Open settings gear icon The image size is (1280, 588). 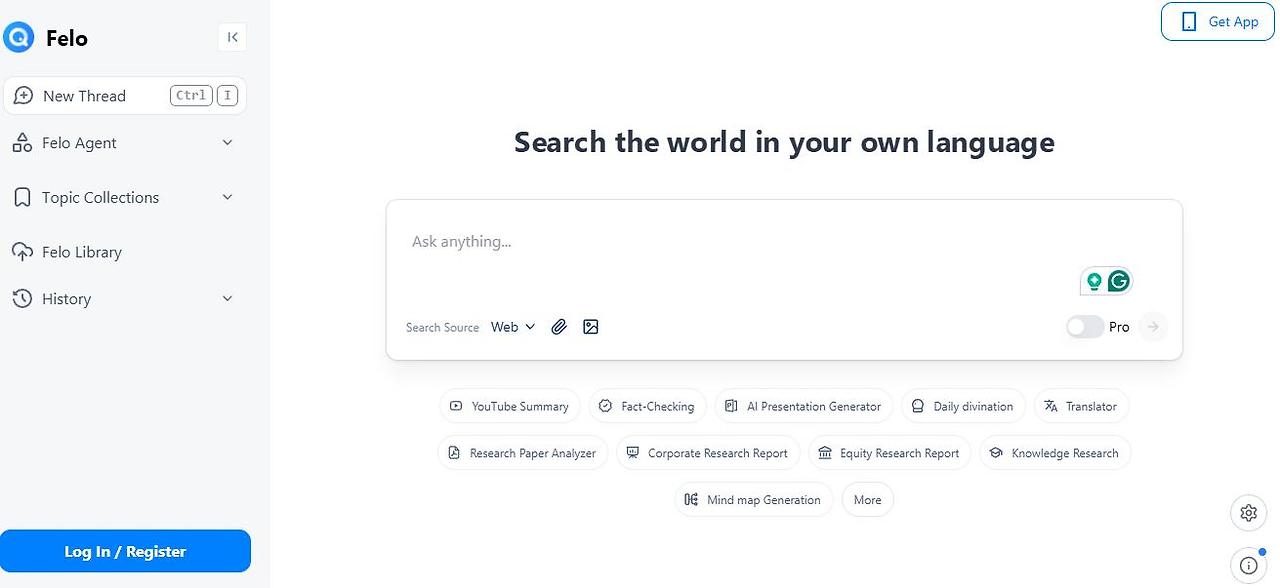1248,513
